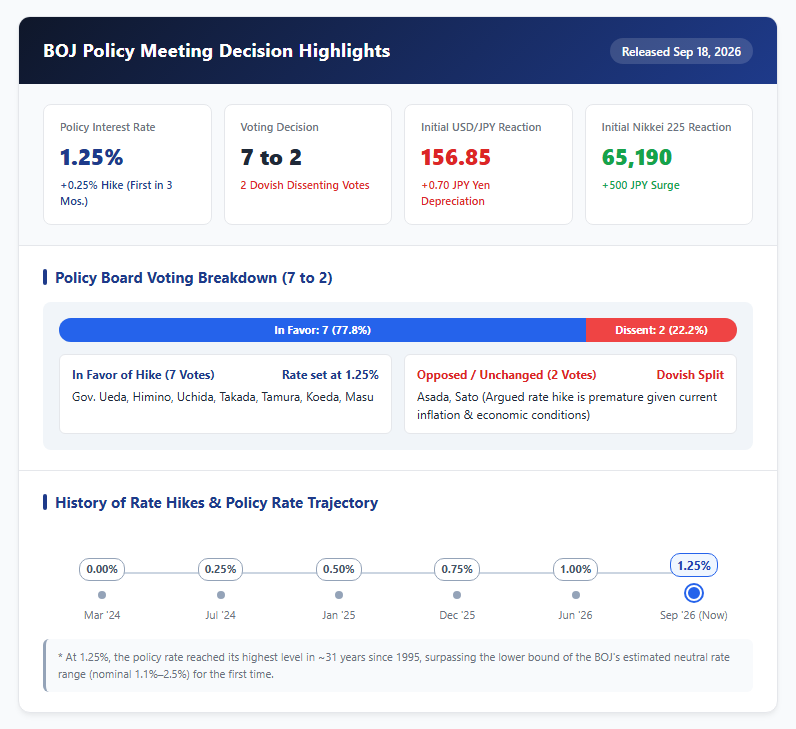This screenshot has width=796, height=729.
Task: Click the Released Sep 18, 2026 badge
Action: pos(681,51)
